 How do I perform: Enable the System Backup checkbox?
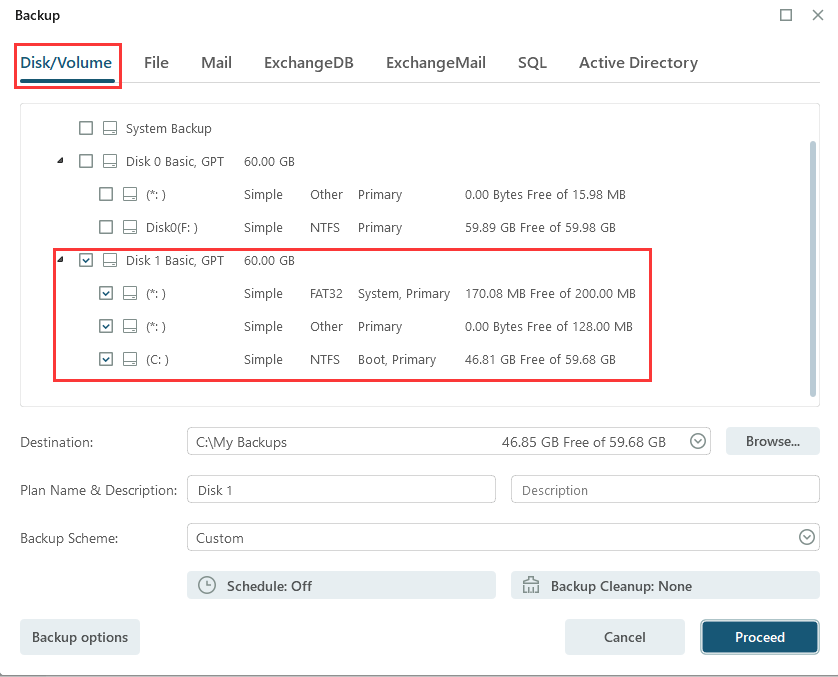(x=86, y=129)
